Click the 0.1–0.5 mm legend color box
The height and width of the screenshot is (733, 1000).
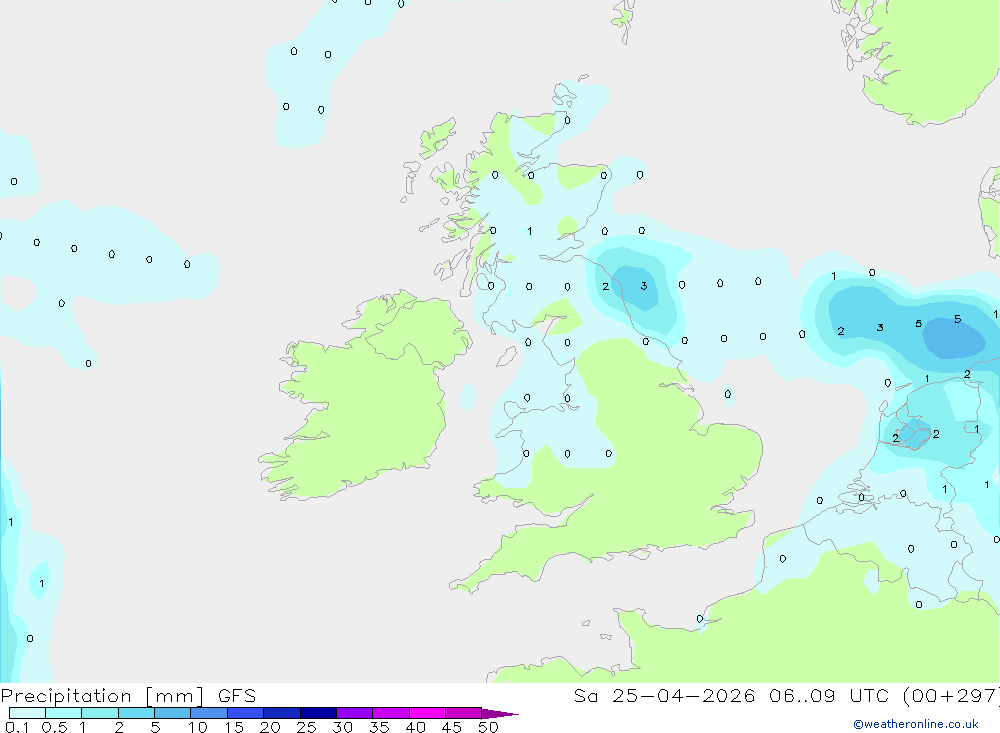tap(27, 713)
